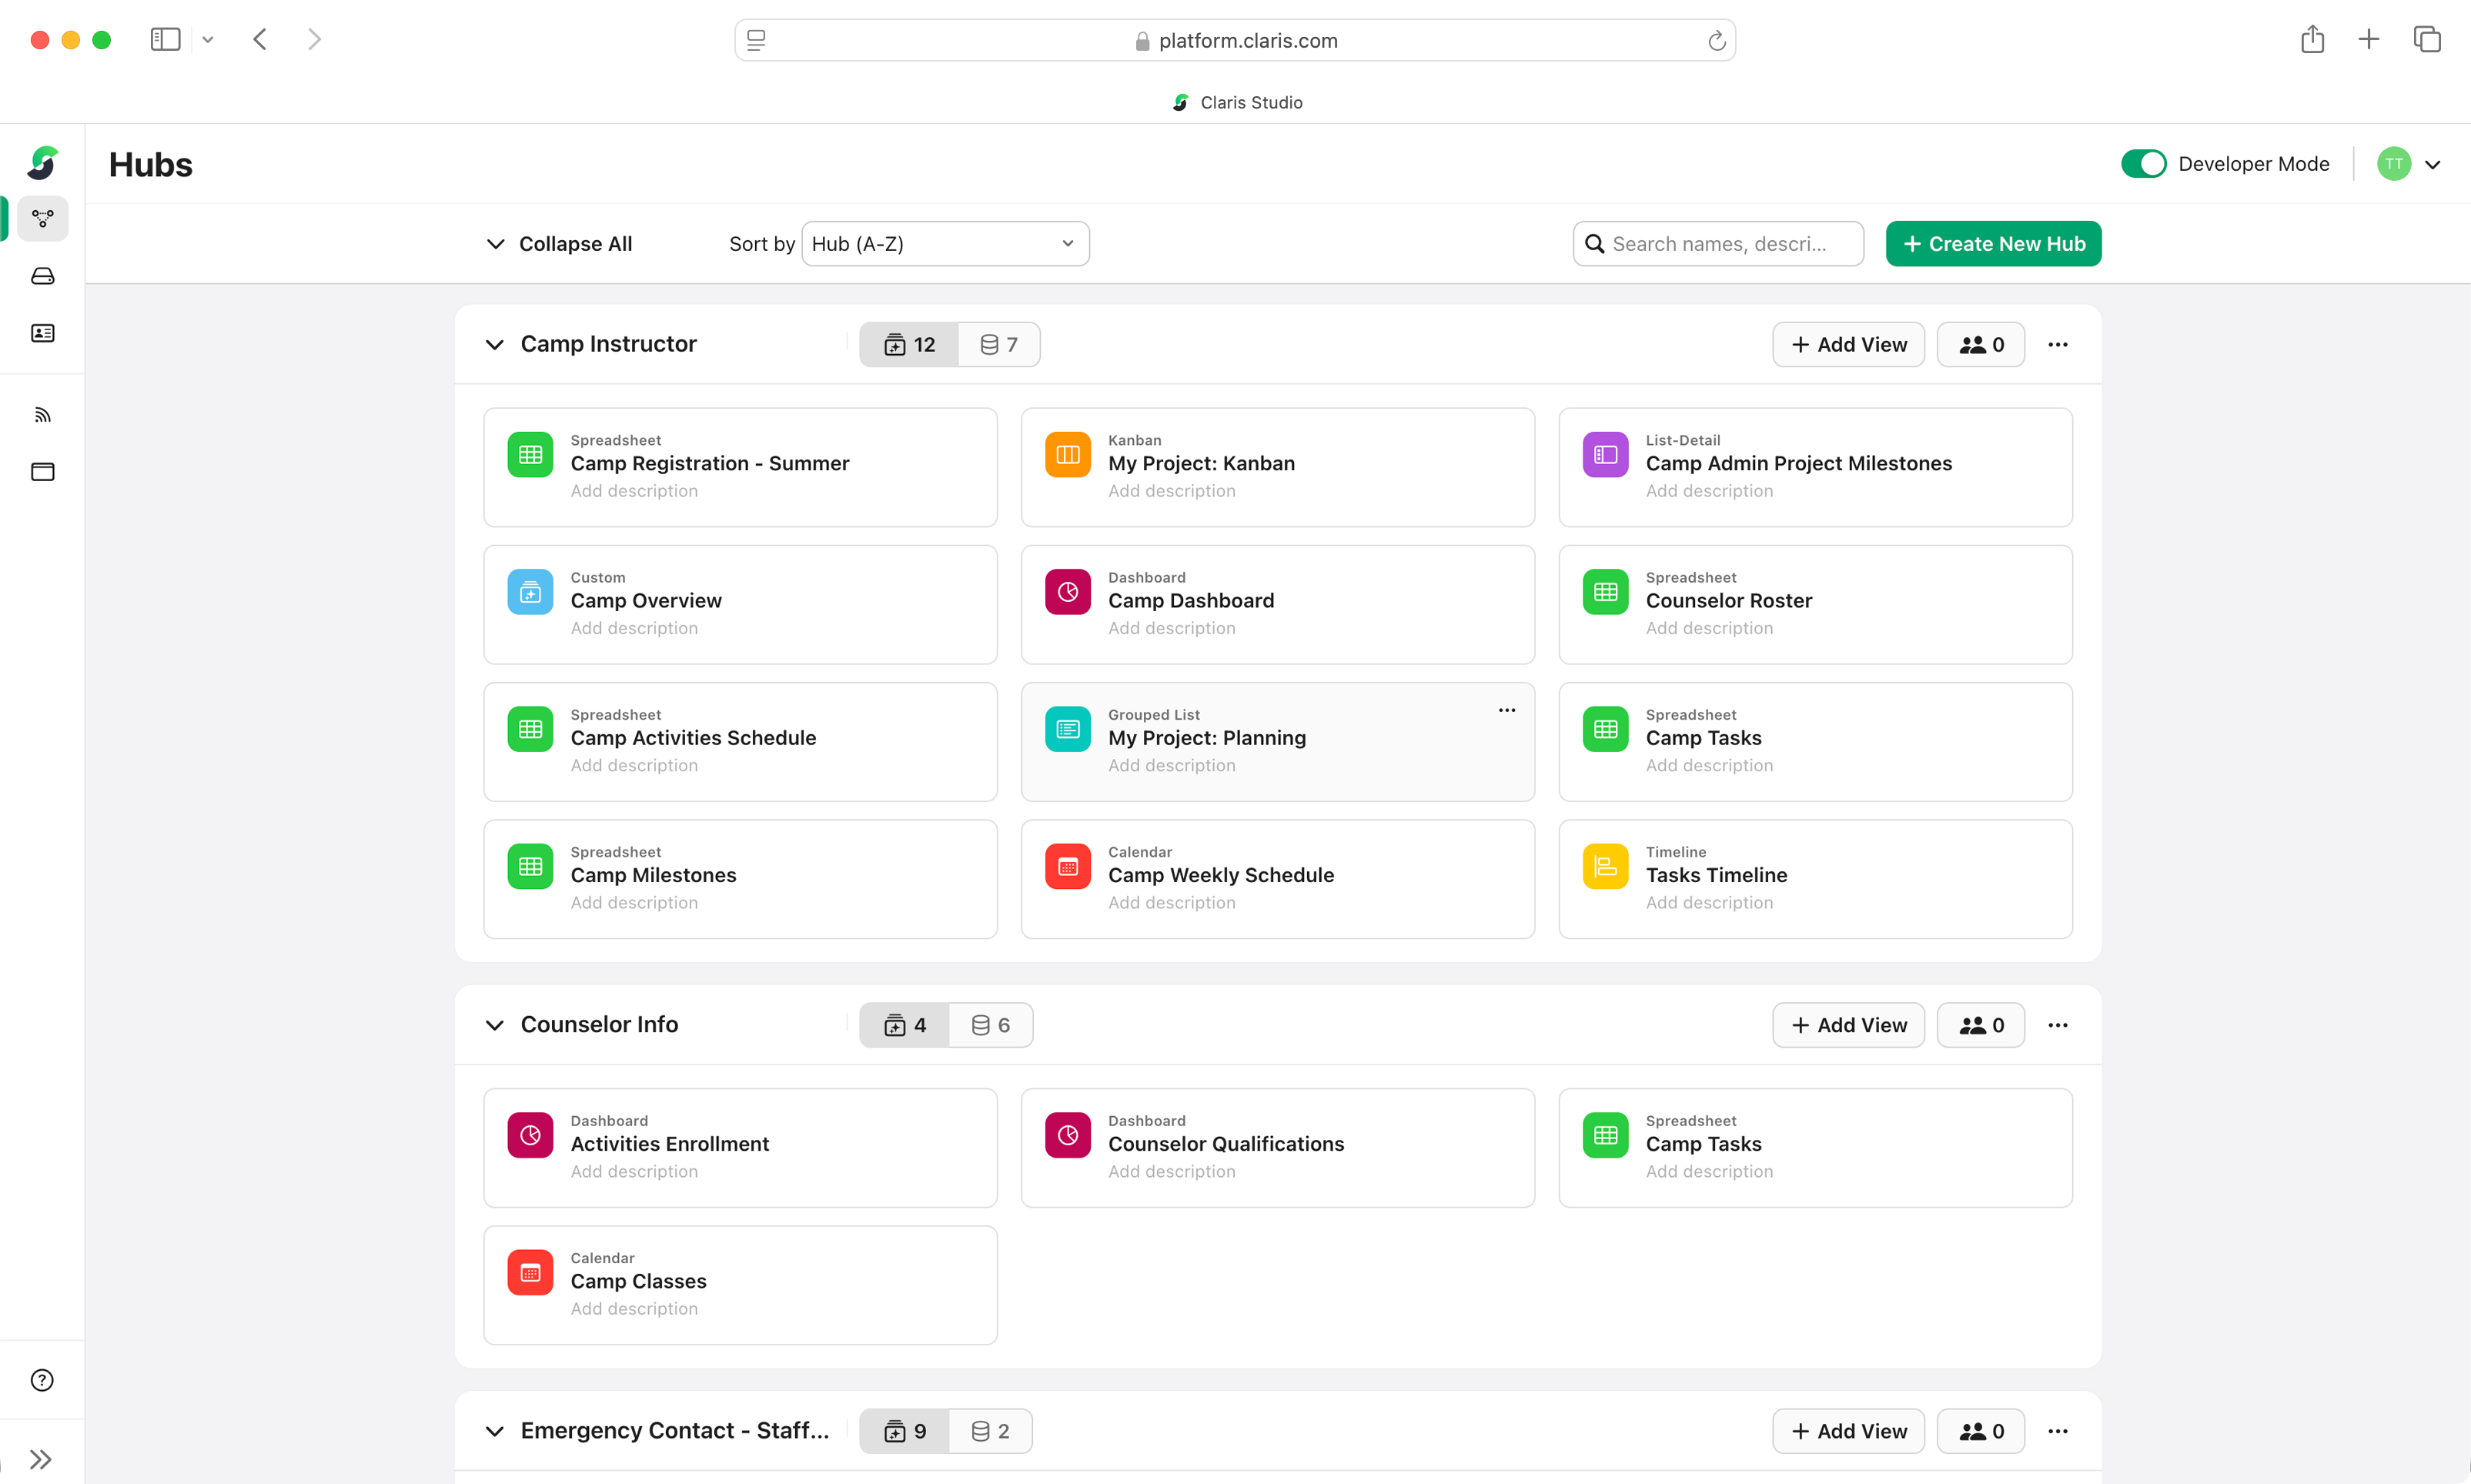
Task: Click Add View for Counselor Info hub
Action: pyautogui.click(x=1848, y=1025)
